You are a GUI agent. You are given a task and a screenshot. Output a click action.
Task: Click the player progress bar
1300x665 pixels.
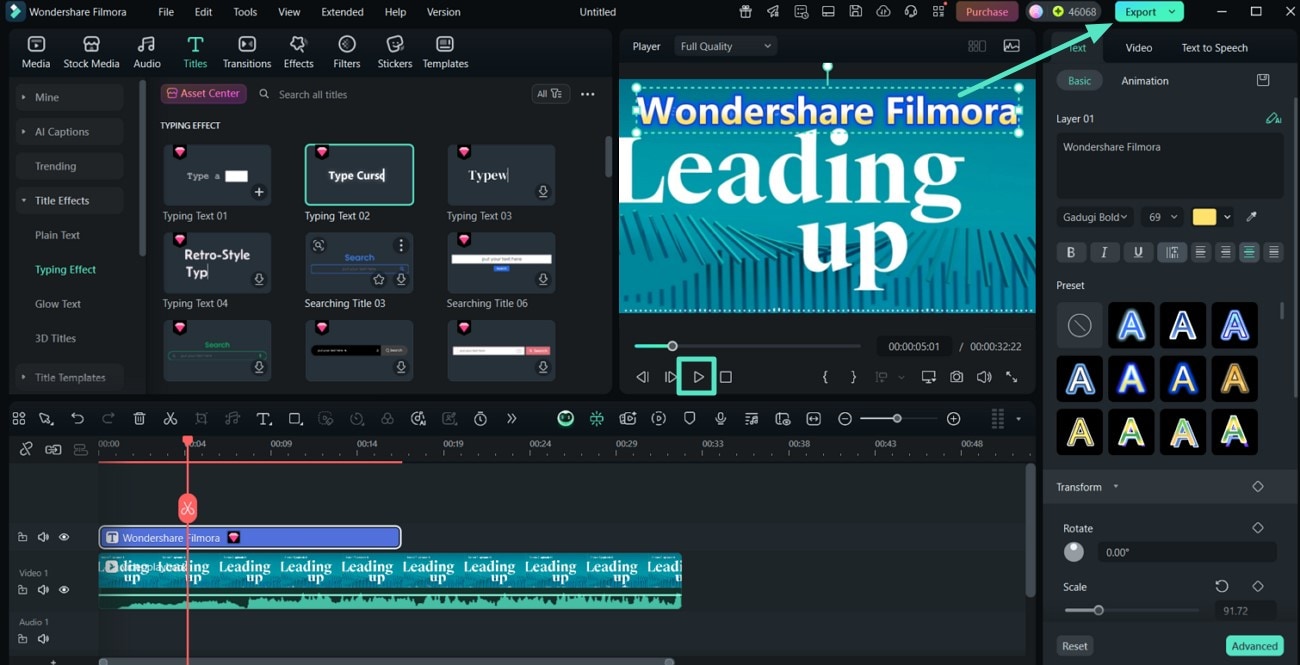tap(747, 346)
